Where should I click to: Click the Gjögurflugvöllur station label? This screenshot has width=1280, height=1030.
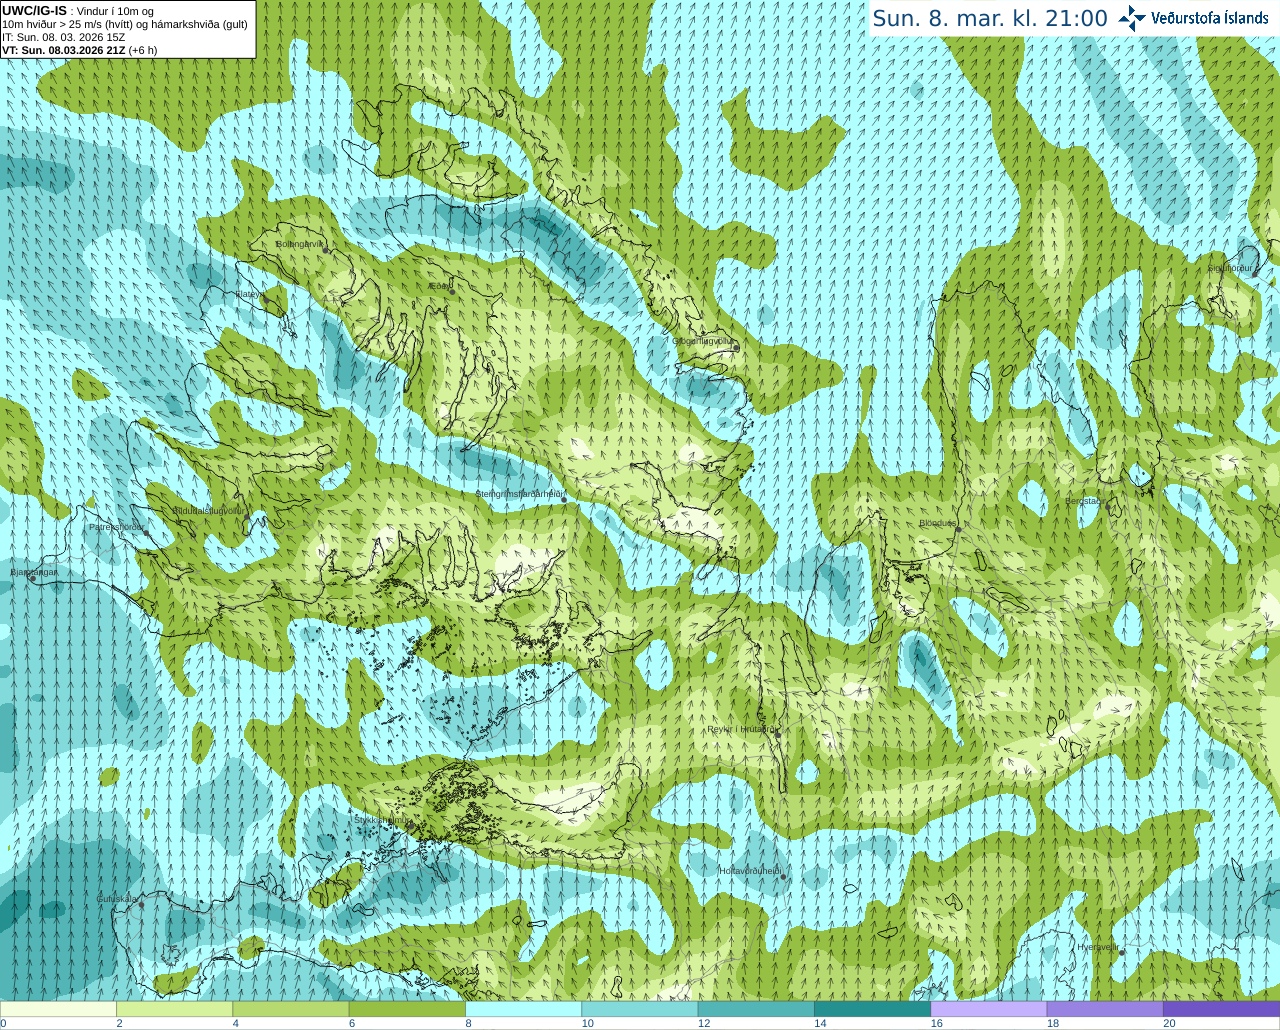(703, 341)
